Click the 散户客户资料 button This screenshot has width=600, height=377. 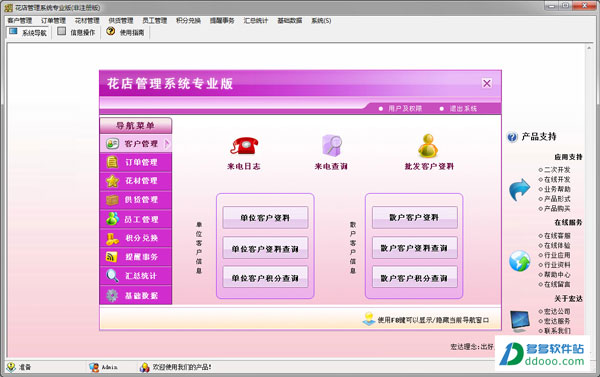414,217
